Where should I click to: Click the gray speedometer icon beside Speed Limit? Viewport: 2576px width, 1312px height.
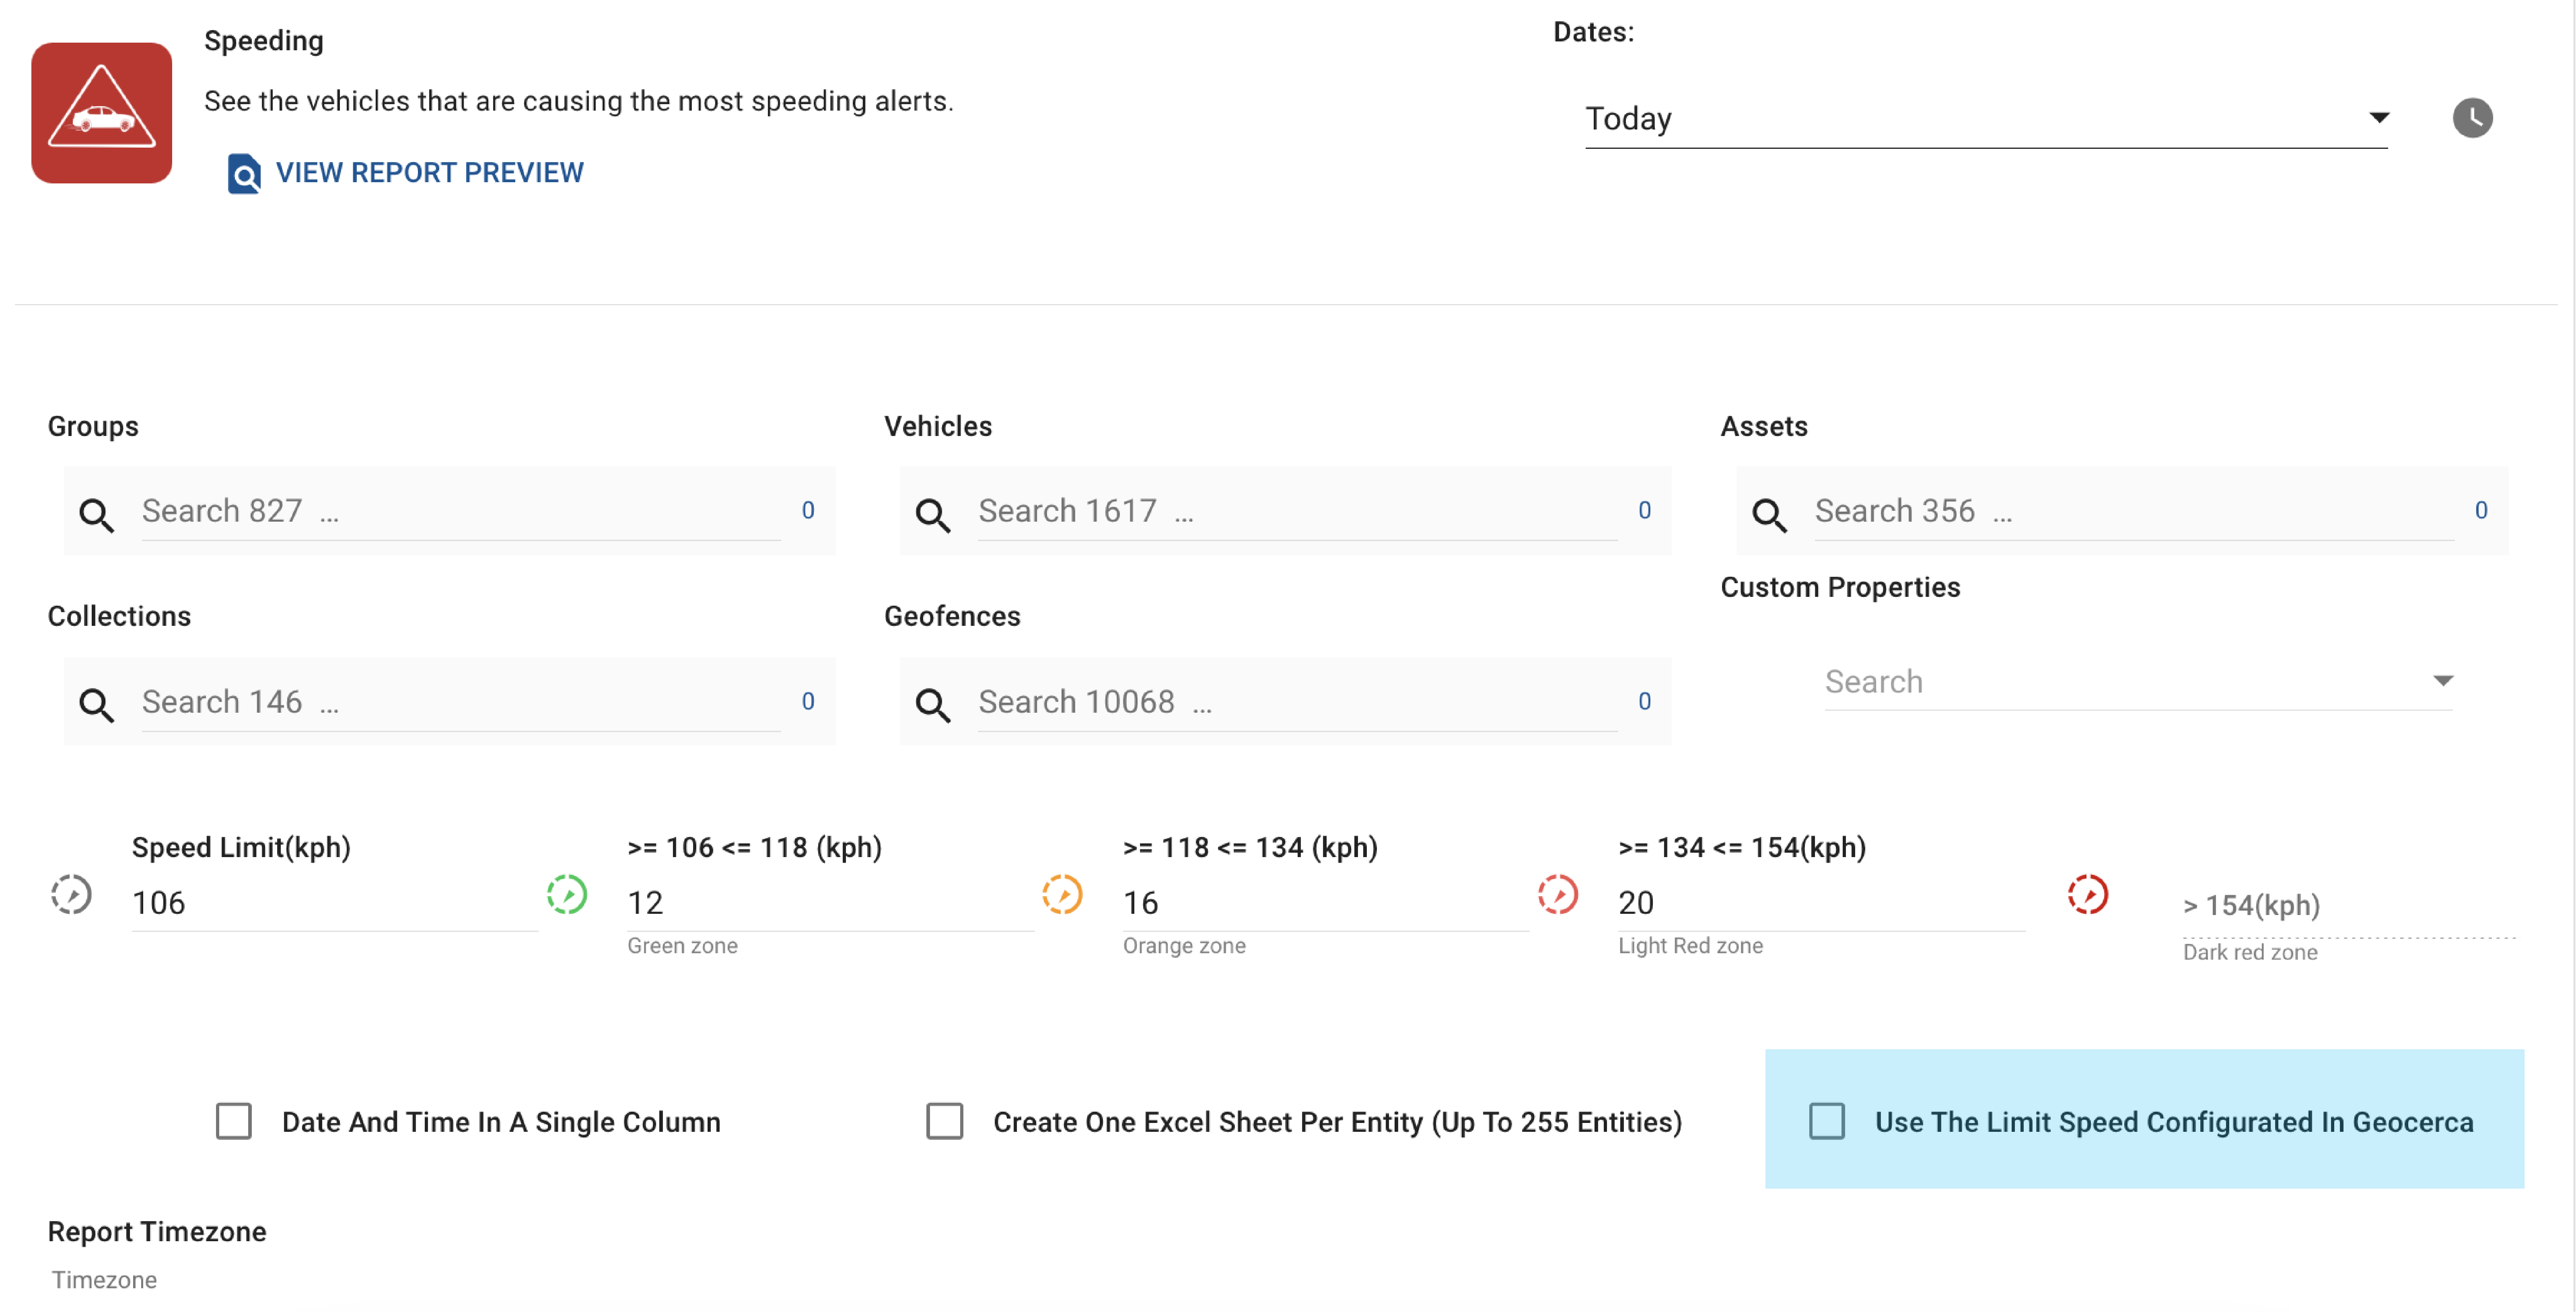point(71,895)
